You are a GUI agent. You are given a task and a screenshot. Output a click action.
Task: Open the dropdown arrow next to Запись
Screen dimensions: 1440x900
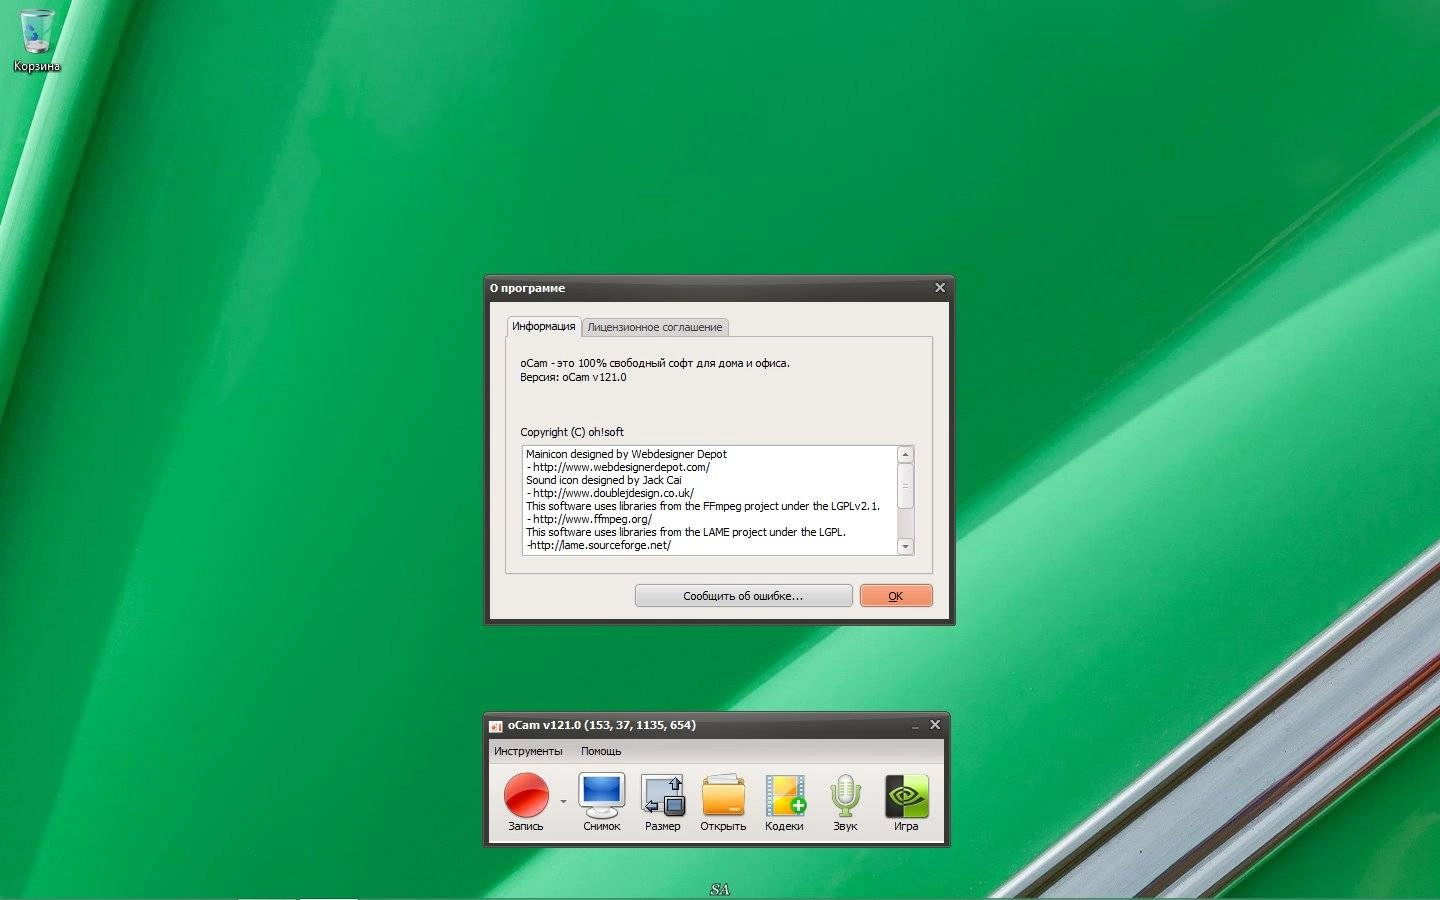point(563,802)
